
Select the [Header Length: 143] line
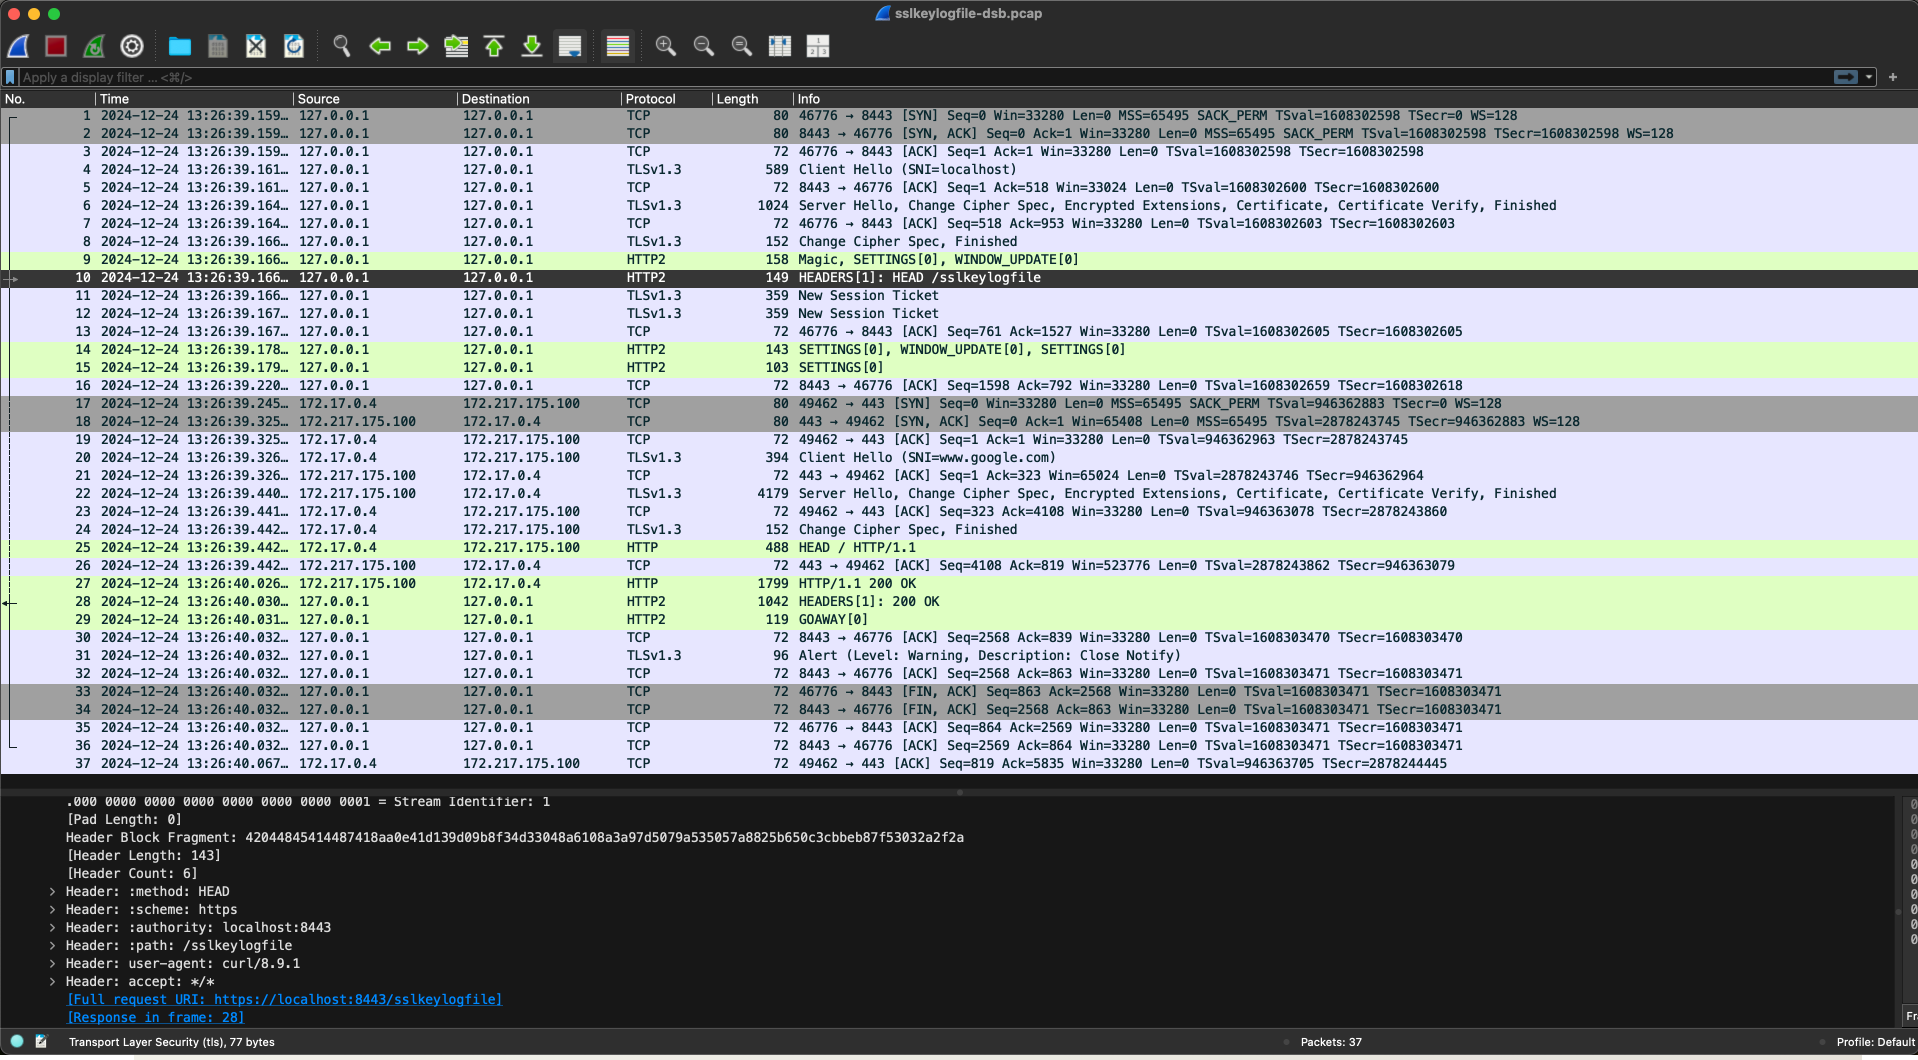pyautogui.click(x=144, y=855)
